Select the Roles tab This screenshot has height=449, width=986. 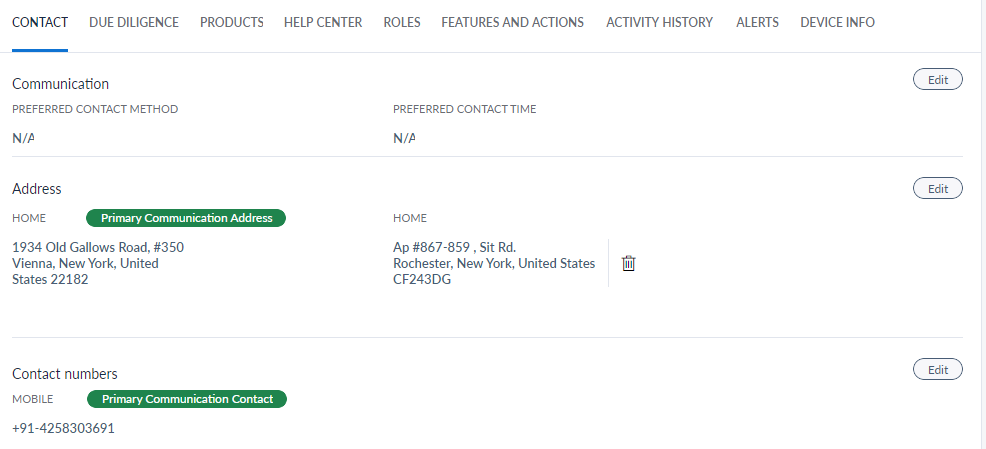pyautogui.click(x=402, y=22)
